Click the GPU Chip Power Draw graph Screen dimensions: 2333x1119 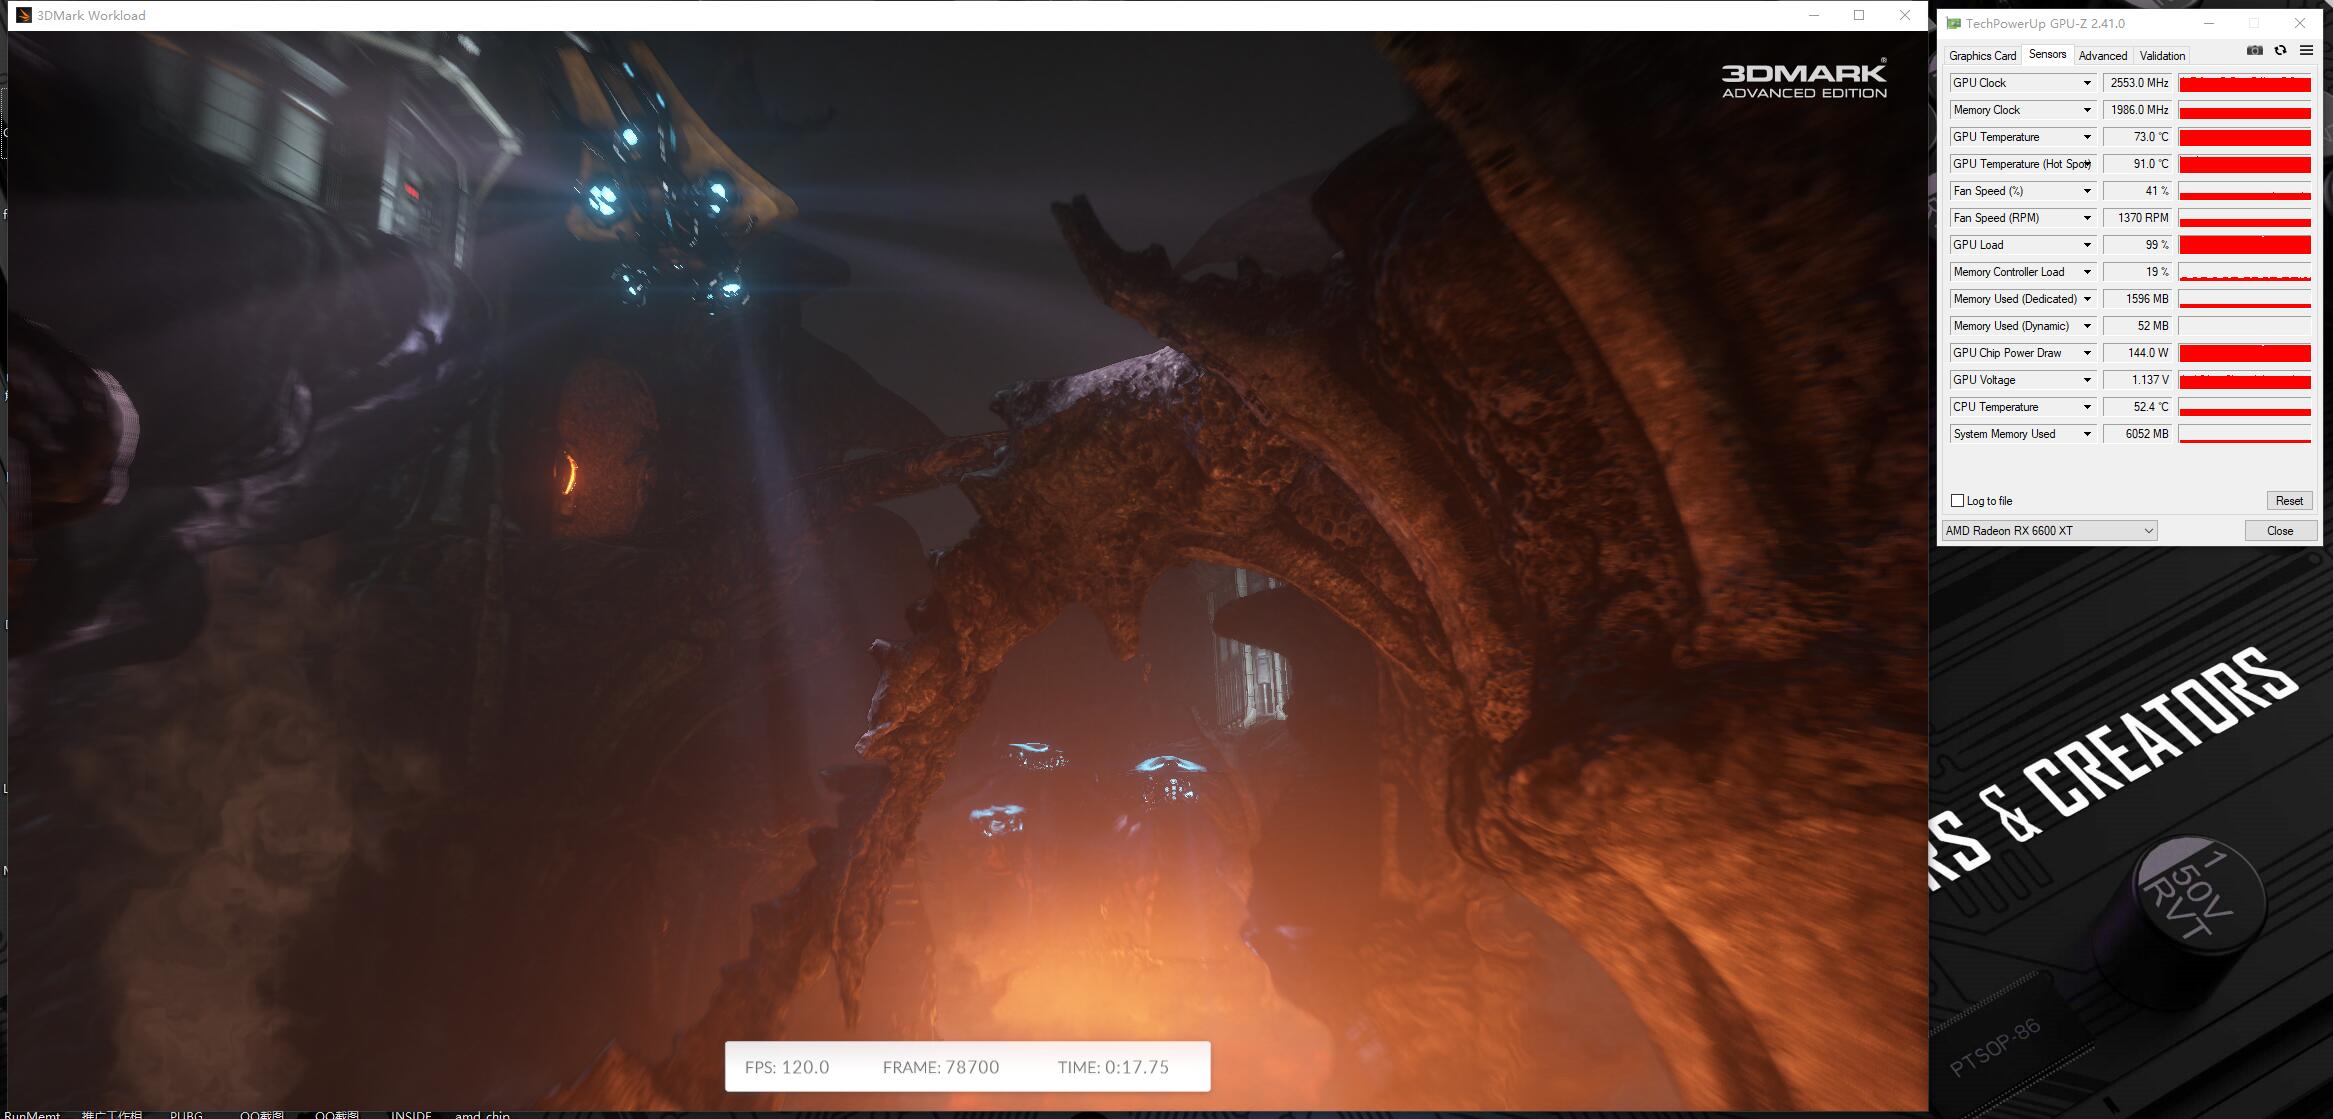[2245, 353]
